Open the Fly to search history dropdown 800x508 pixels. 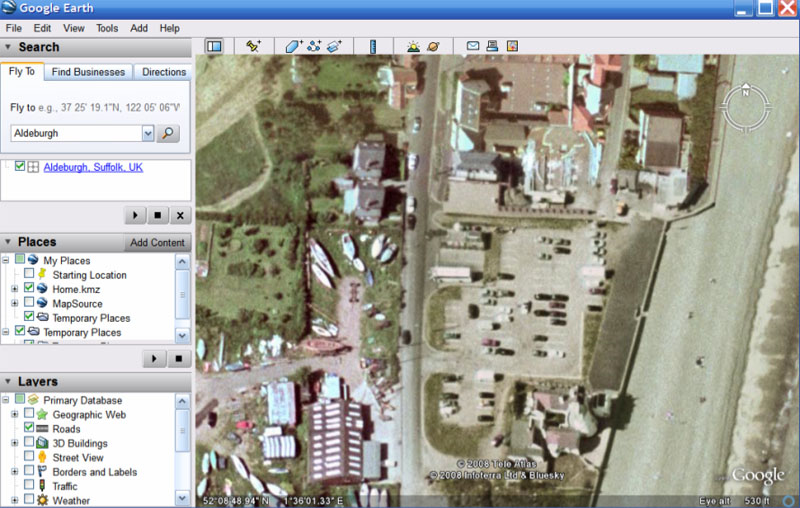coord(148,134)
